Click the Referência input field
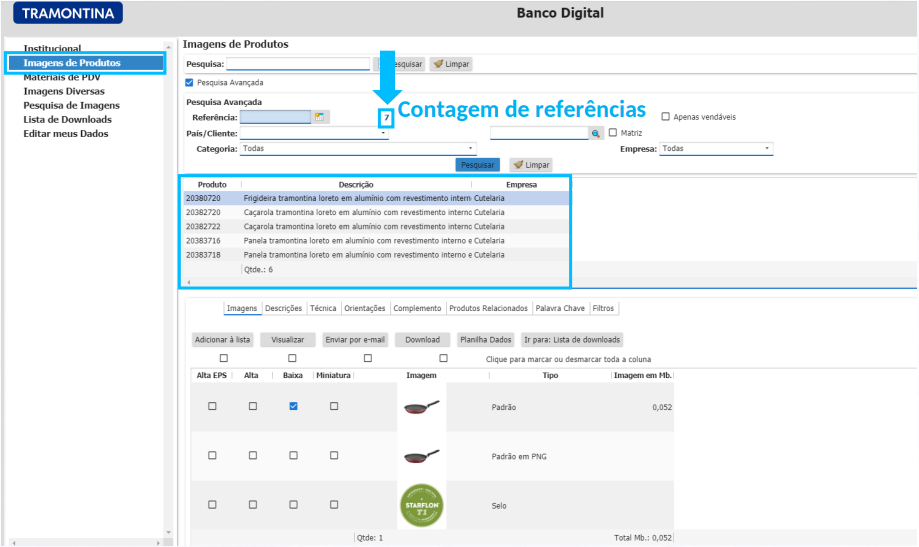 click(x=275, y=117)
